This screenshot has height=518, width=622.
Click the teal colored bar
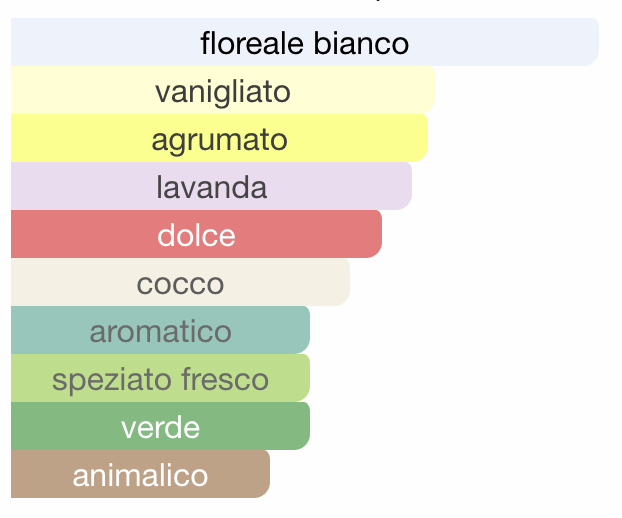160,330
